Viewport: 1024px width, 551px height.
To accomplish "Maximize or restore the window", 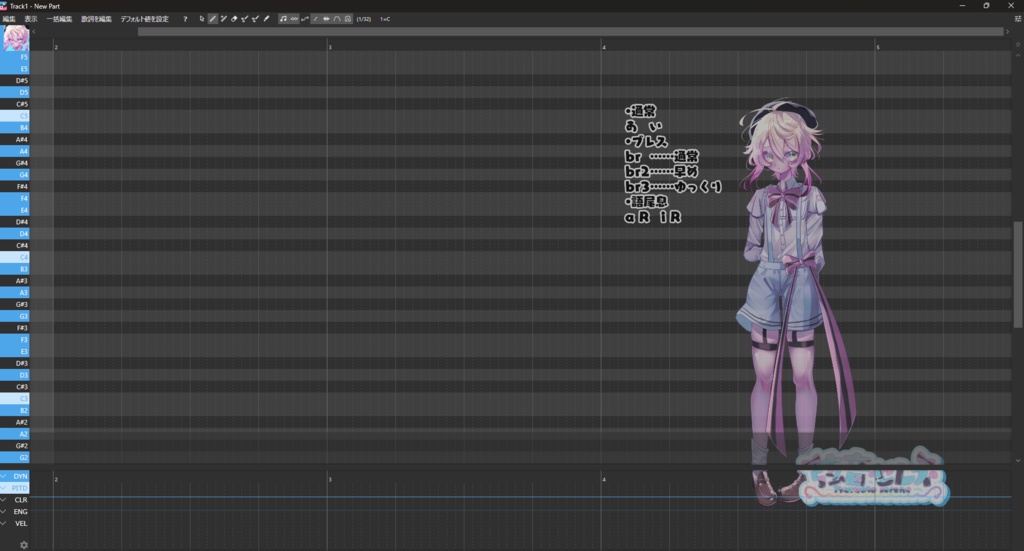I will (x=986, y=5).
